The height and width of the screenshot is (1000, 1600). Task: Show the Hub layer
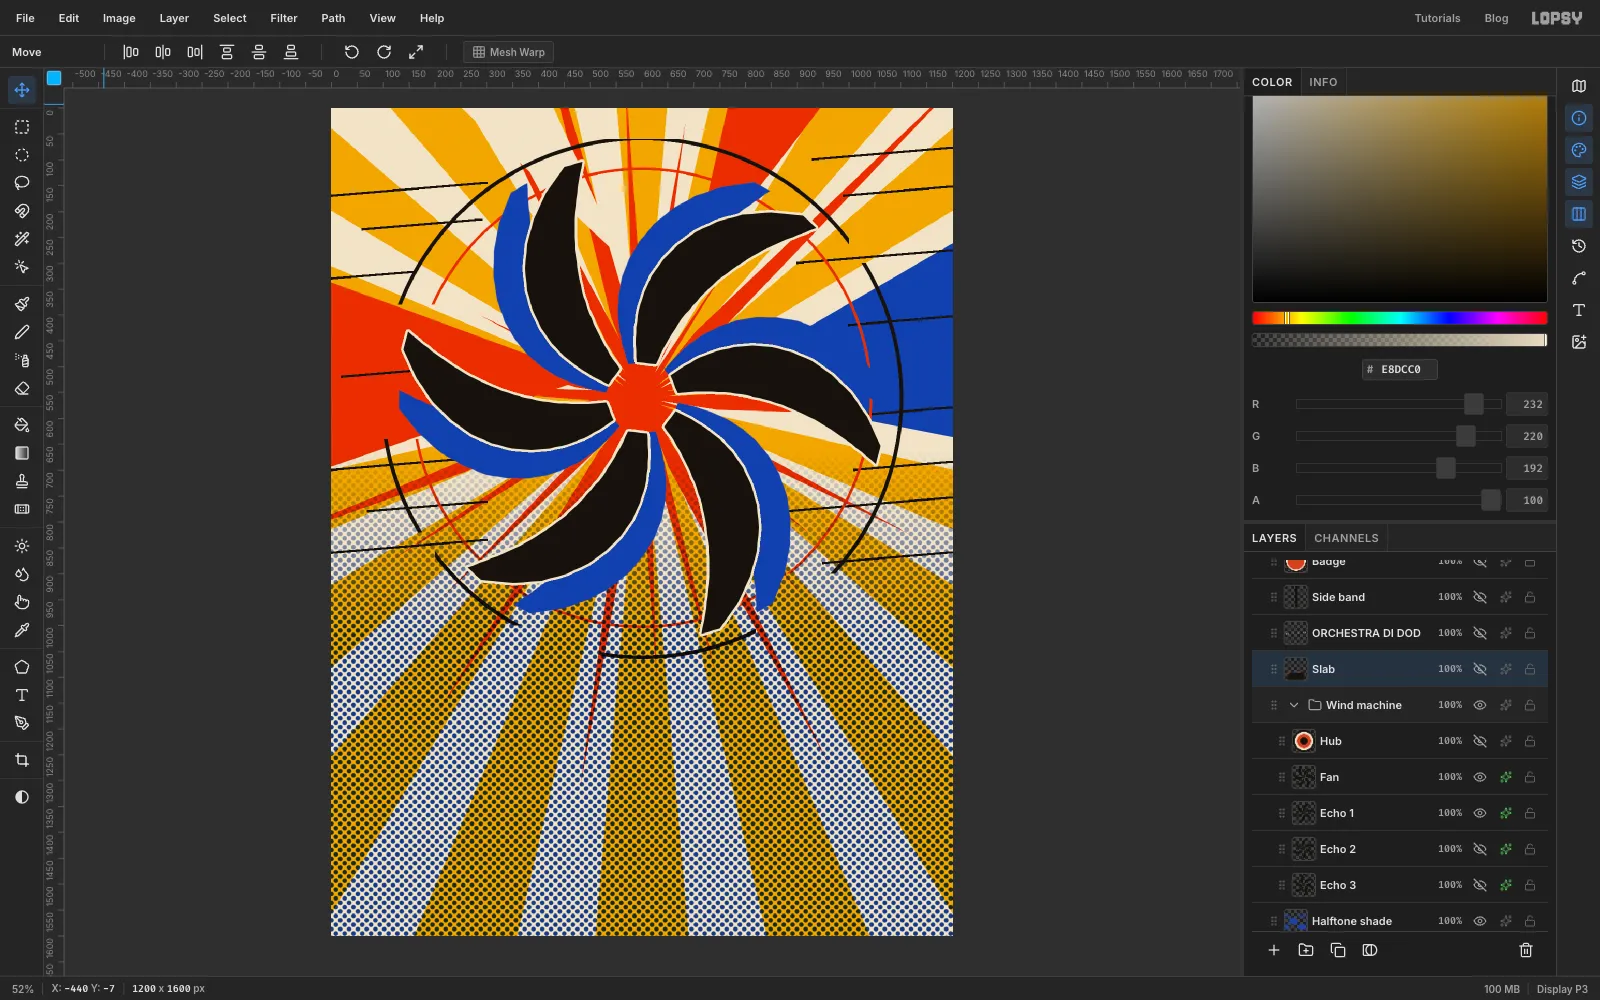coord(1480,741)
